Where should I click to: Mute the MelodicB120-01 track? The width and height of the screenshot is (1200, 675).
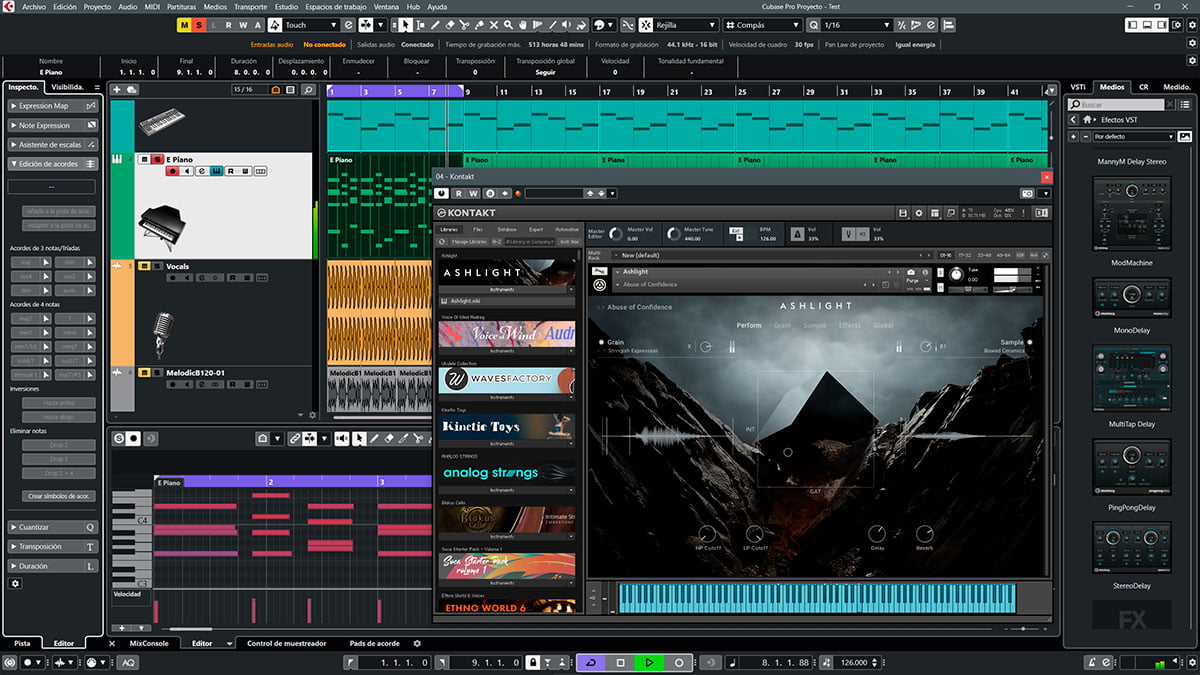144,373
